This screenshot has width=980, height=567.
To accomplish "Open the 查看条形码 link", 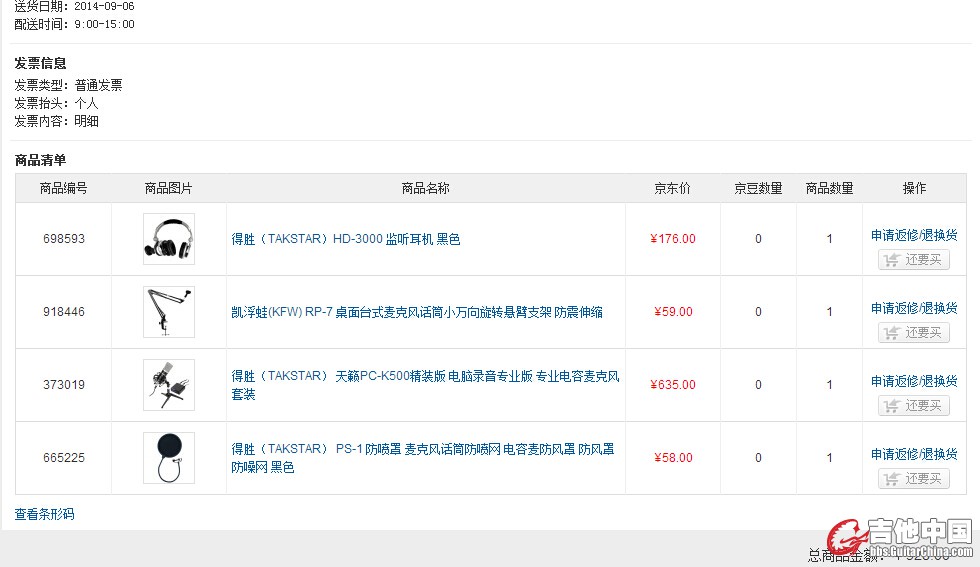I will point(44,514).
